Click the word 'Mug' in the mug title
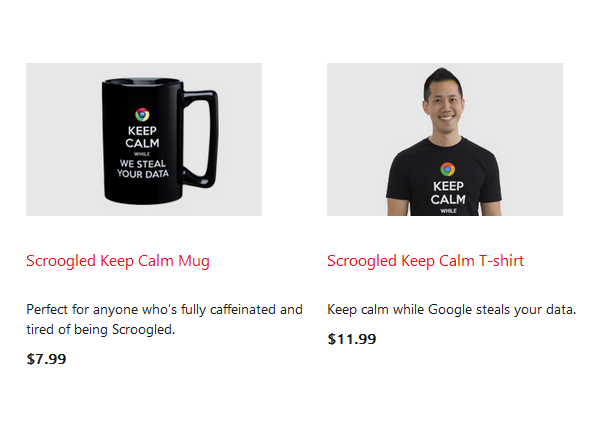The width and height of the screenshot is (614, 431). pos(194,261)
